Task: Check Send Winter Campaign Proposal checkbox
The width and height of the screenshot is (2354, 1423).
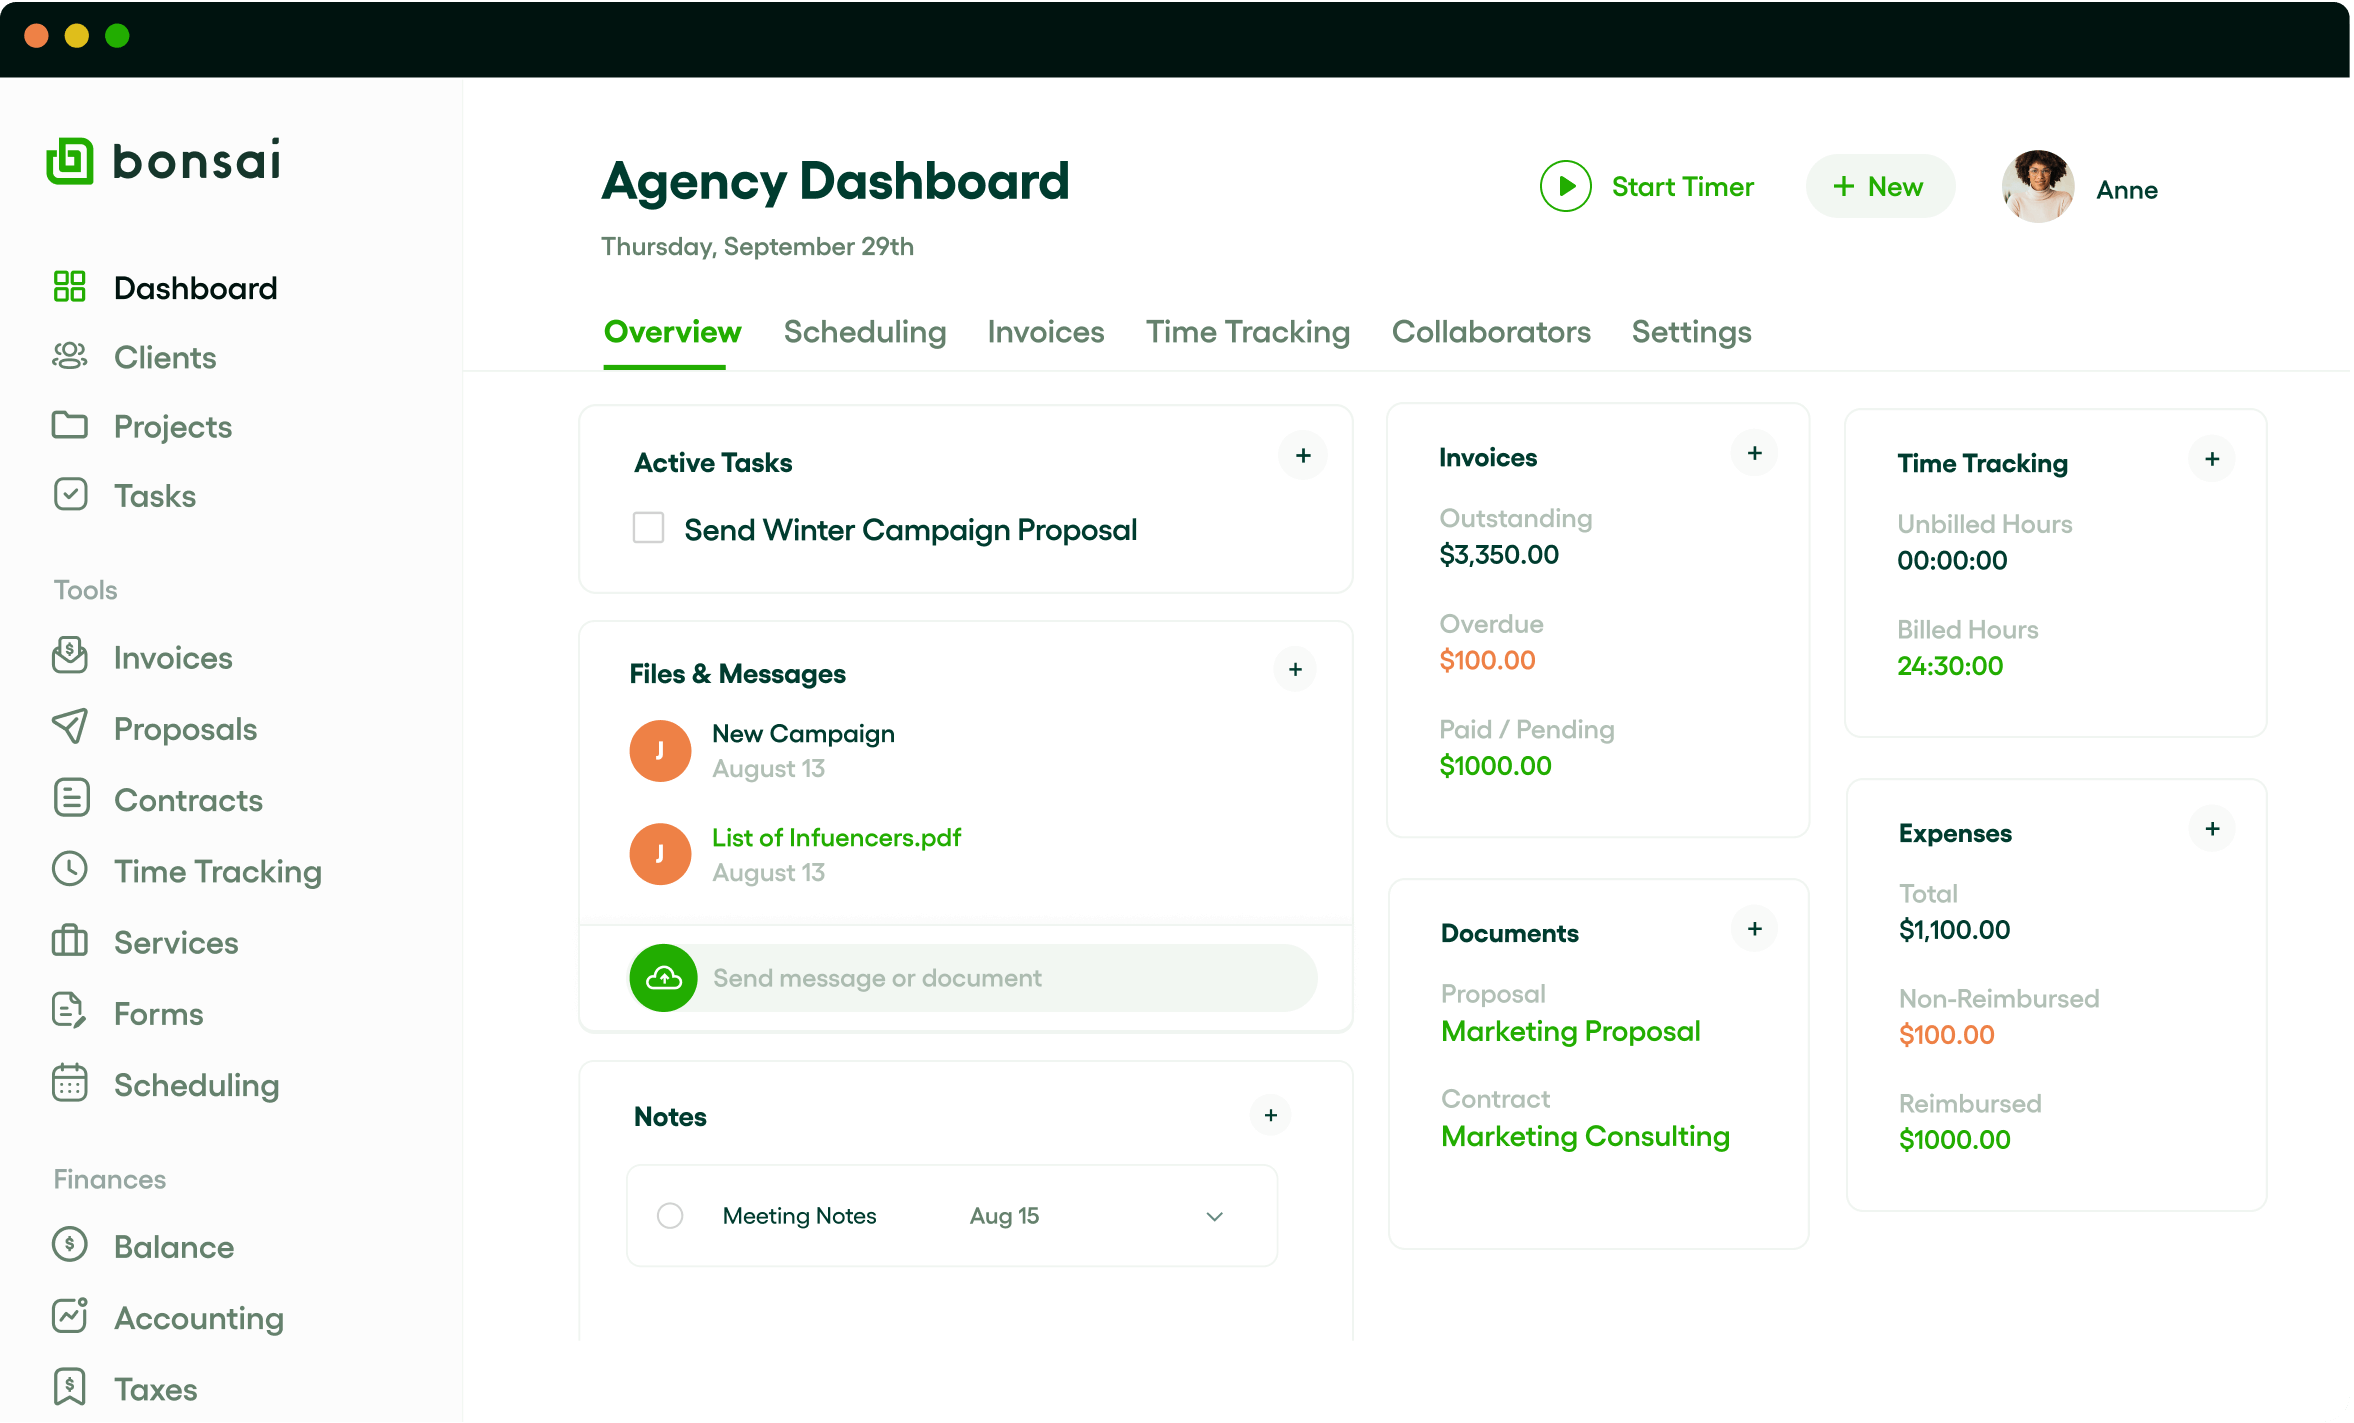Action: [648, 528]
